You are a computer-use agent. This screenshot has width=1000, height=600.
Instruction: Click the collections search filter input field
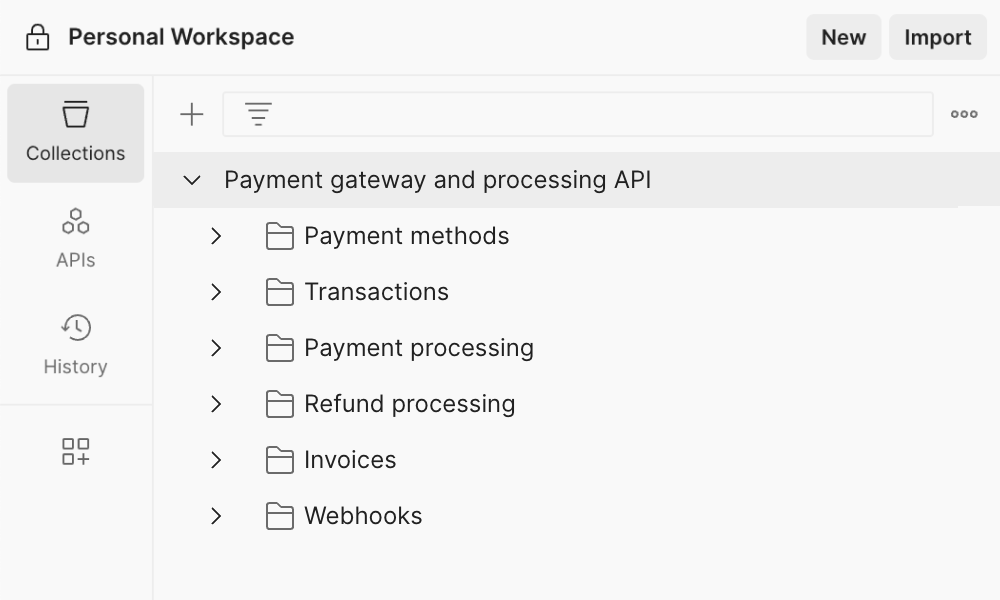(600, 115)
